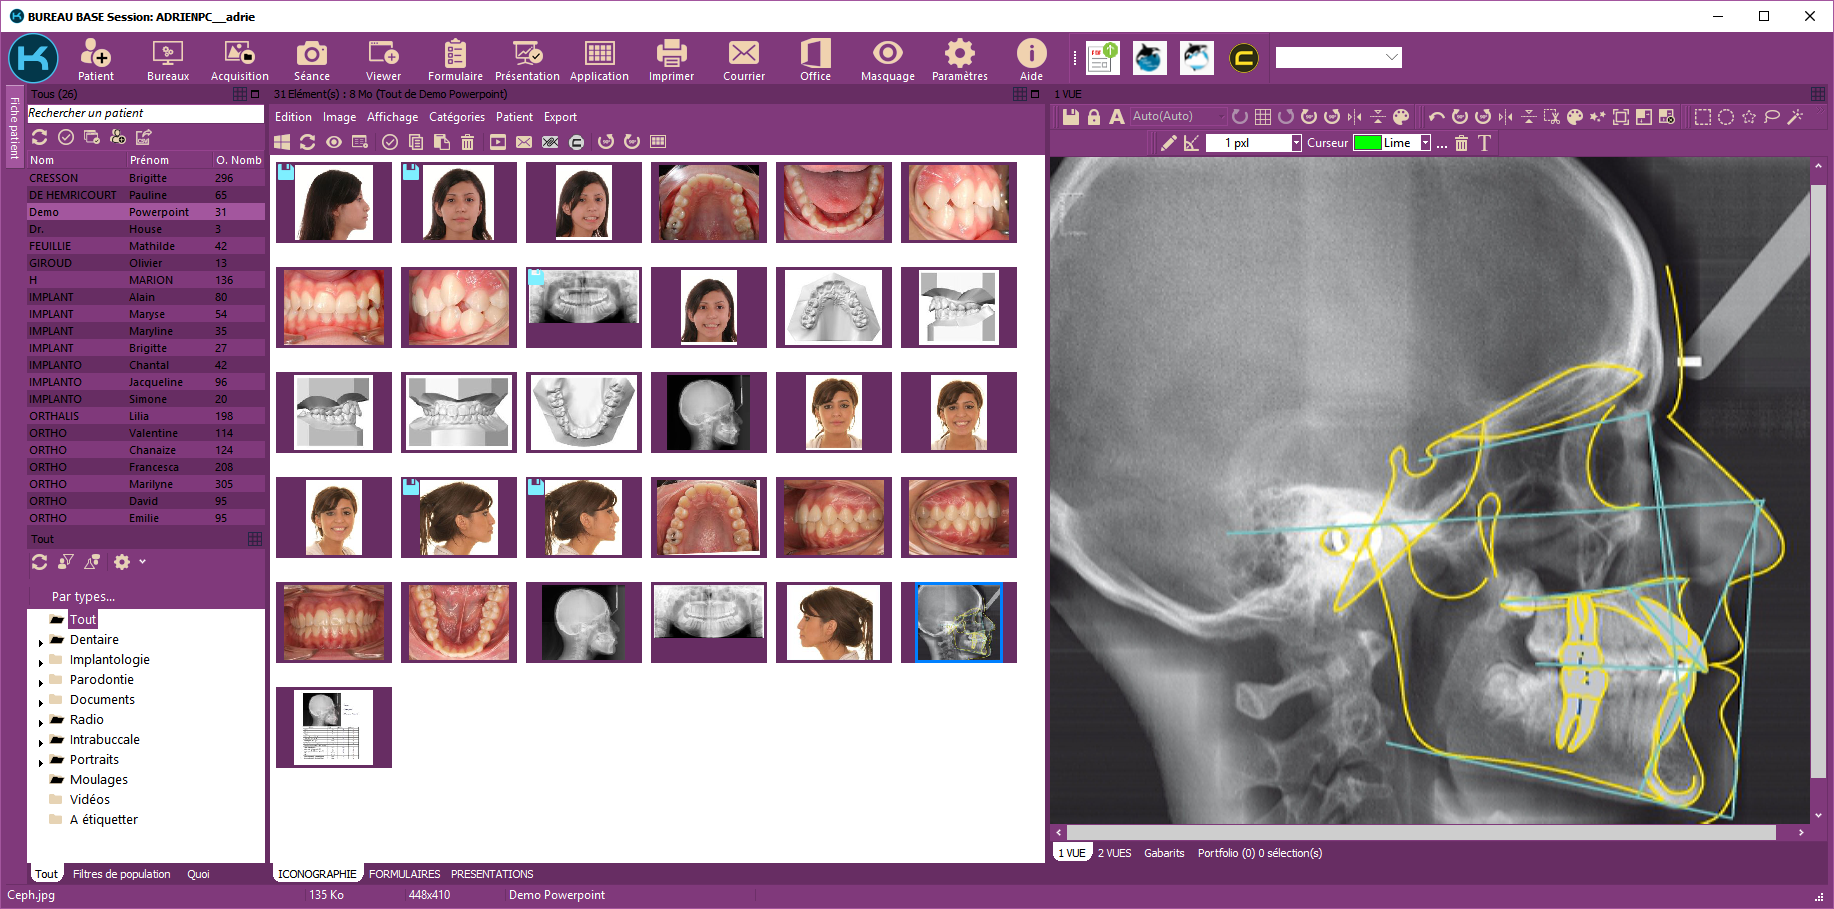Toggle the eye visibility icon in gallery toolbar
The height and width of the screenshot is (909, 1834).
(x=334, y=142)
